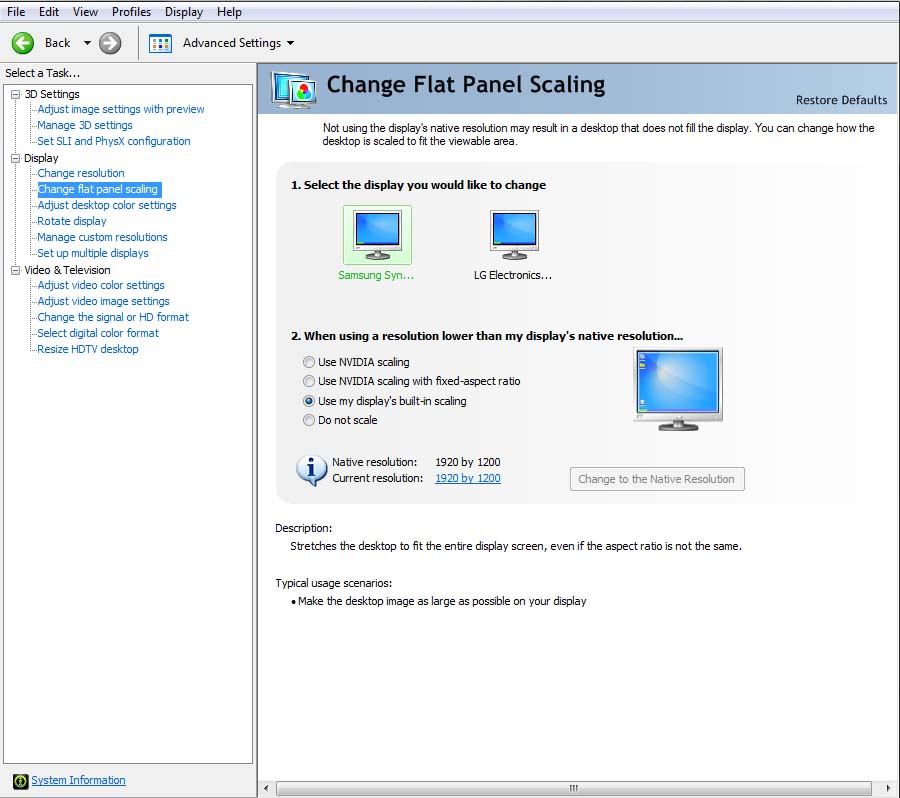Click the native resolution value 1920 by 1200

[x=468, y=462]
